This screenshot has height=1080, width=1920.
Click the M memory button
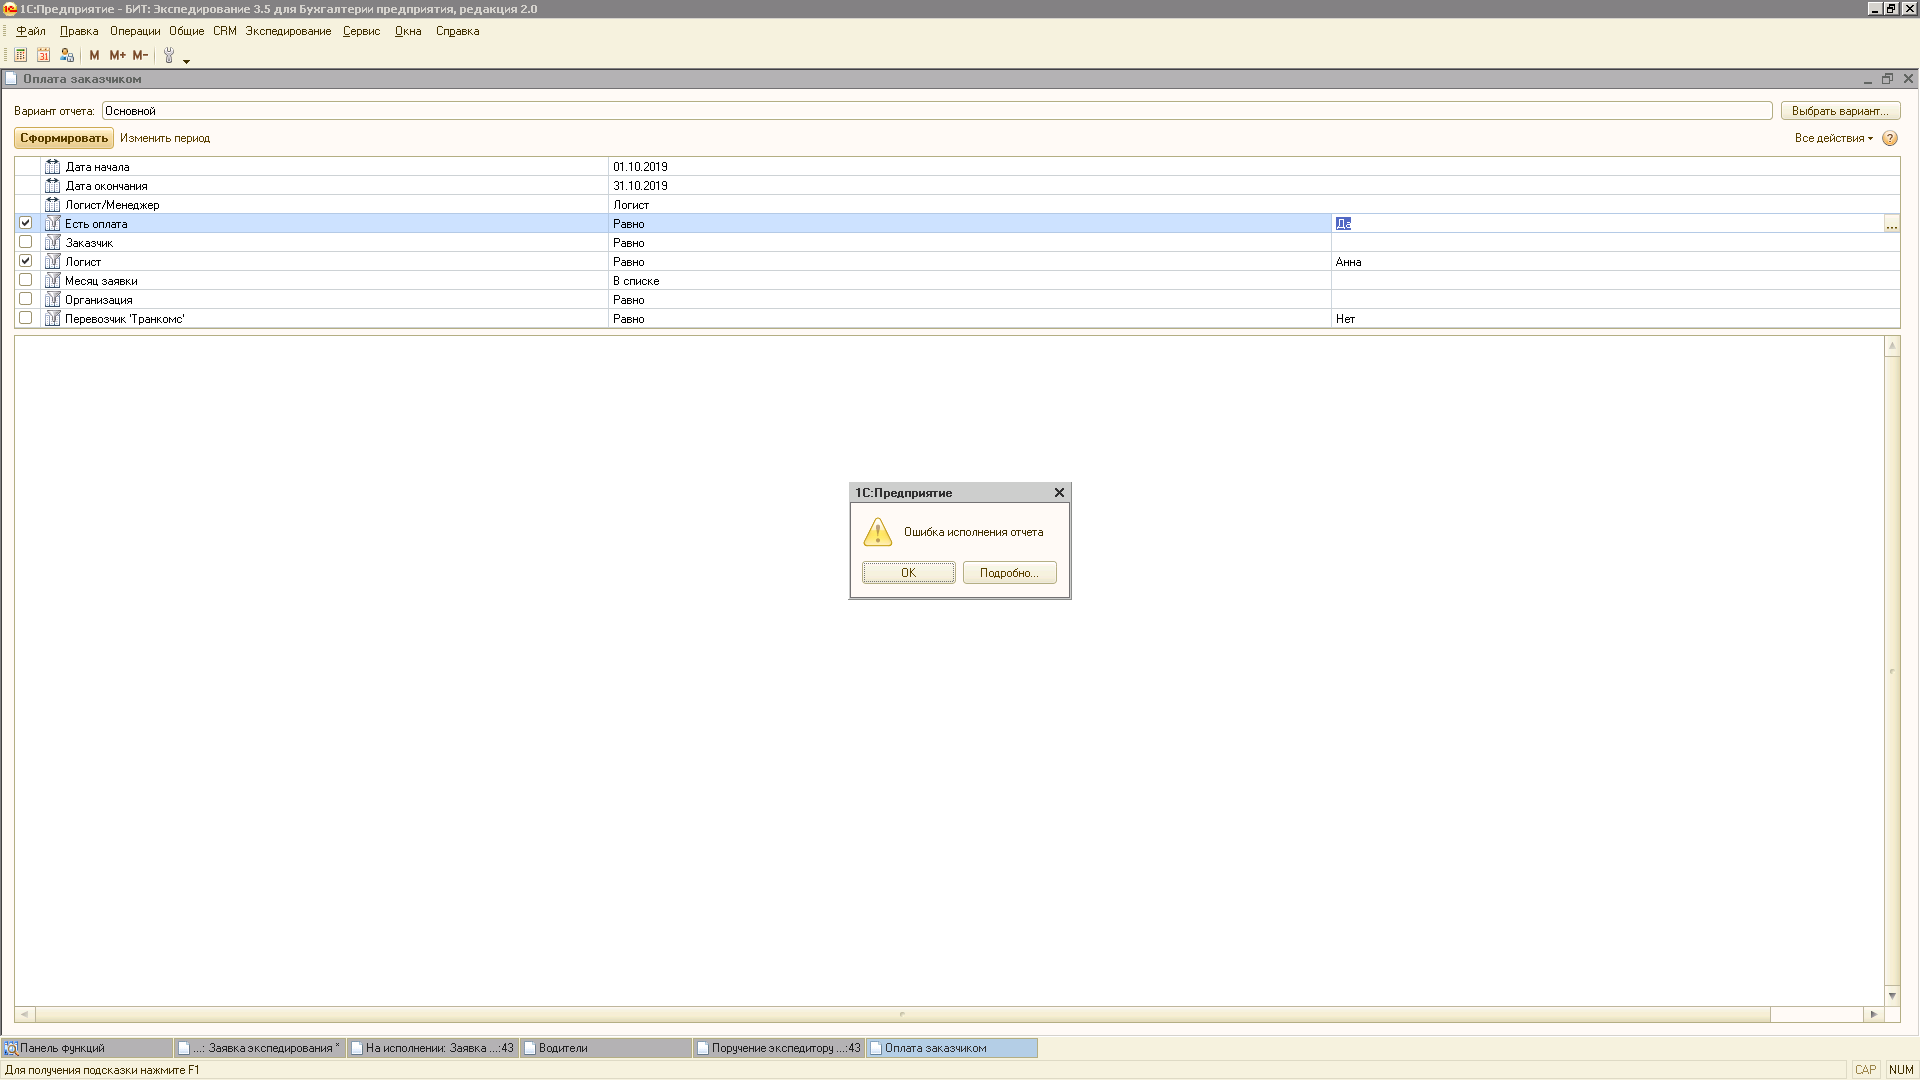coord(94,55)
